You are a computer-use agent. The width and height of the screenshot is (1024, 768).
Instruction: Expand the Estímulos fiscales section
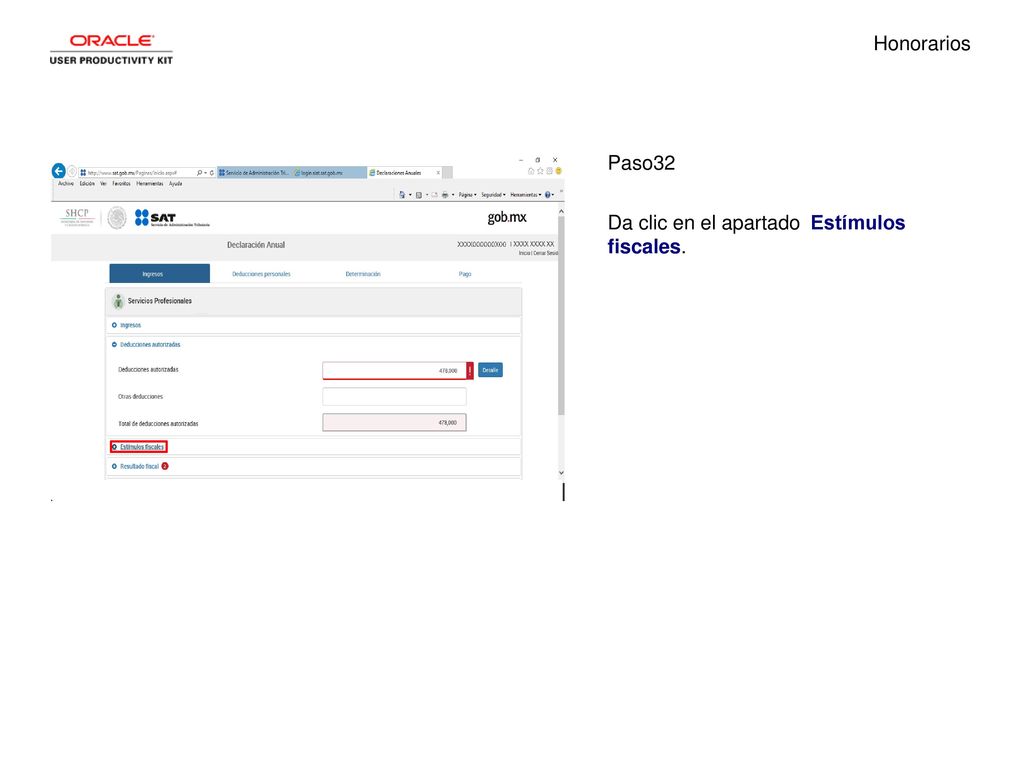[138, 447]
